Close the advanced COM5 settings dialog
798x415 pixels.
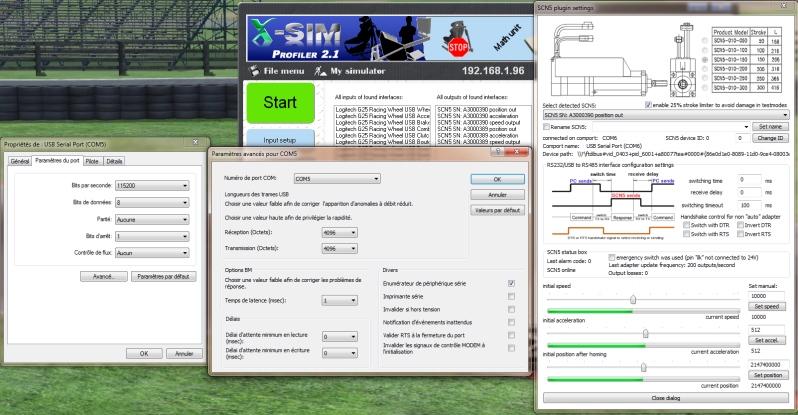[x=517, y=152]
